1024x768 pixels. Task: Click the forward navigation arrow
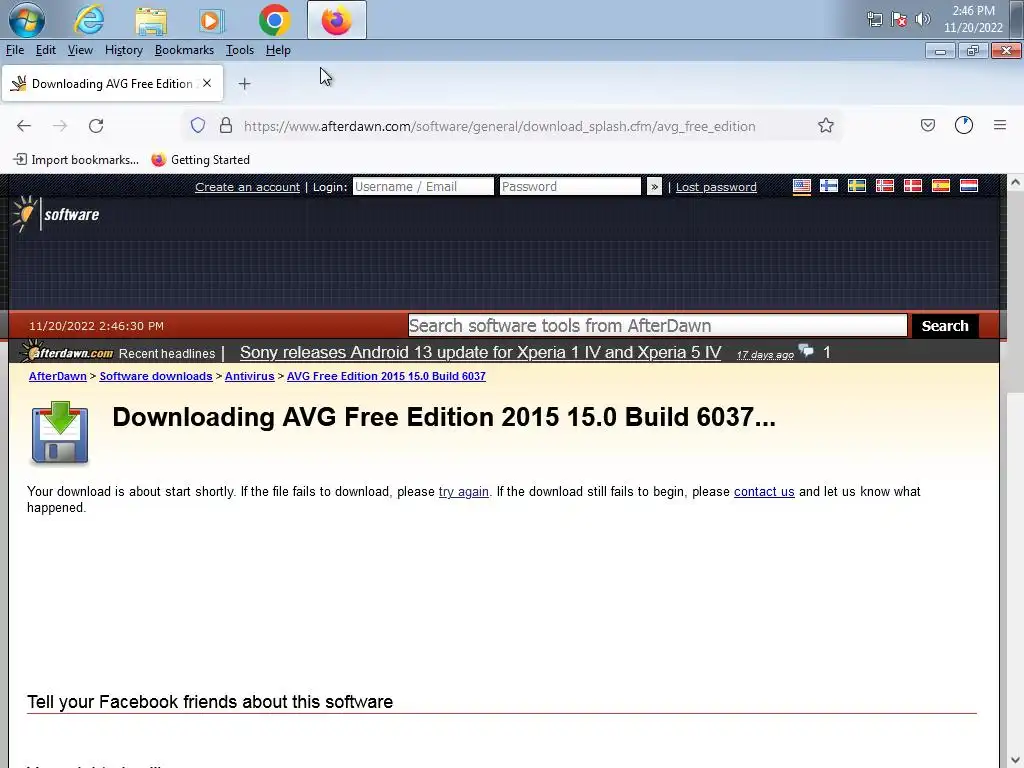[60, 125]
